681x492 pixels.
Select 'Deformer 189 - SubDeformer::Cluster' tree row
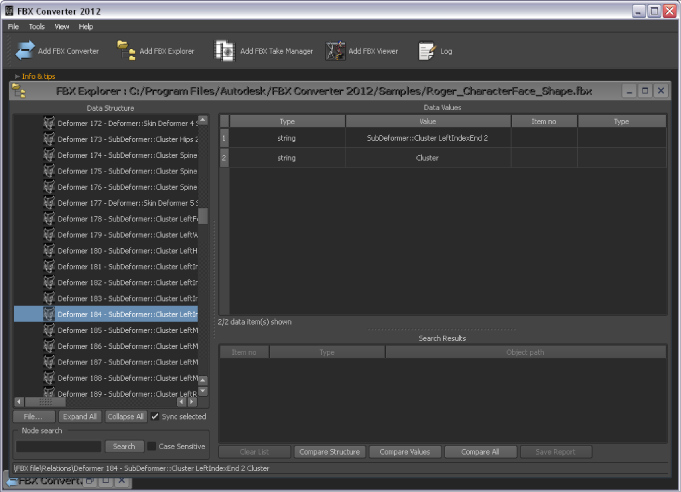(106, 393)
